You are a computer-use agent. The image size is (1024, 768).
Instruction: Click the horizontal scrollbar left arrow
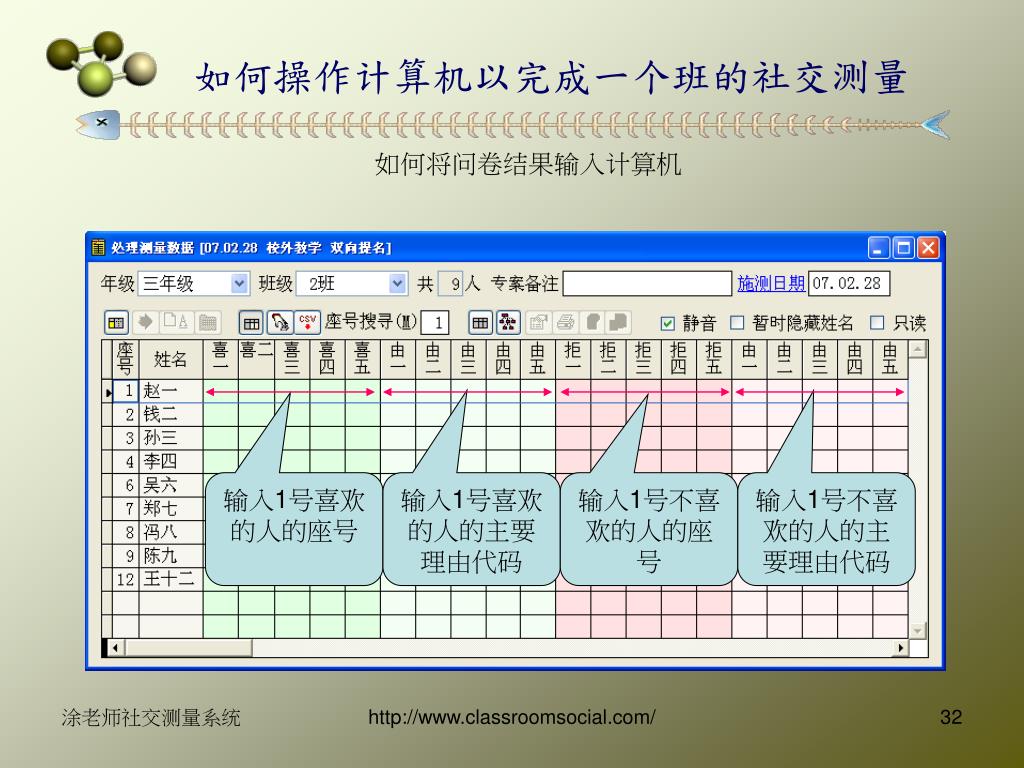click(x=116, y=648)
